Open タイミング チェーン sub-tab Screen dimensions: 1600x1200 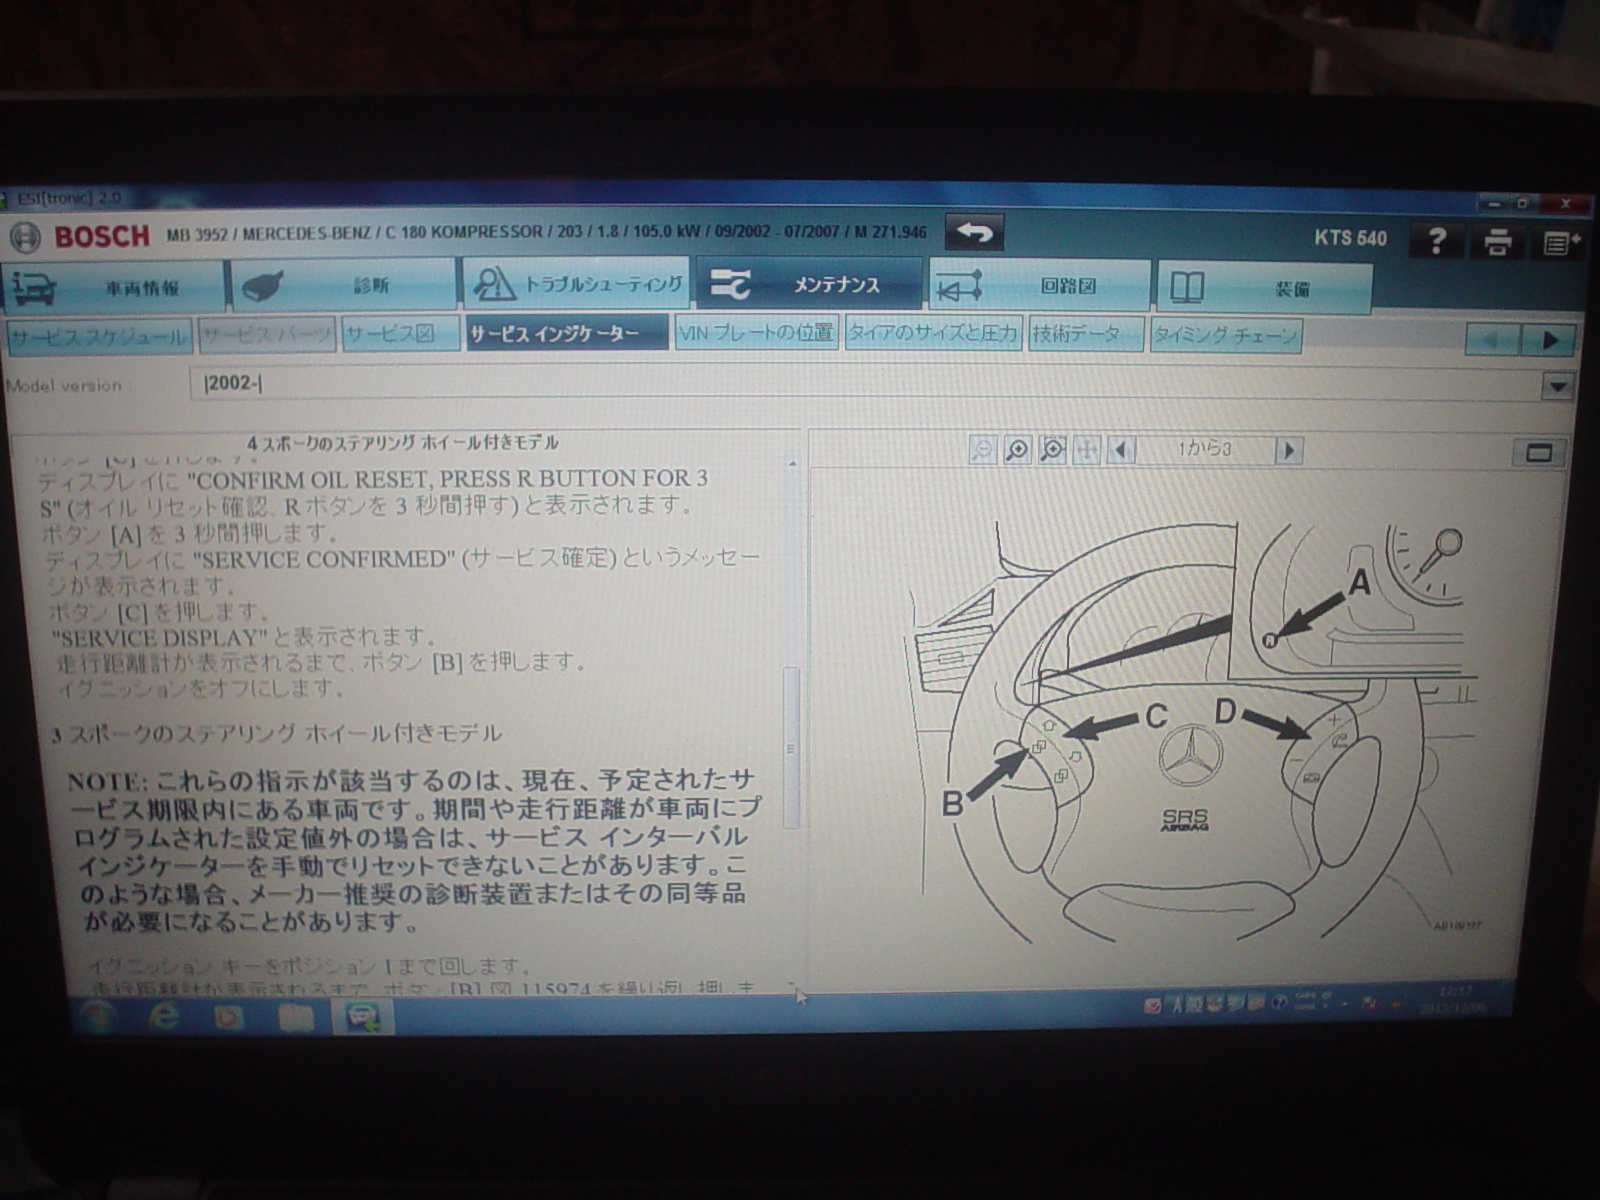[1225, 335]
